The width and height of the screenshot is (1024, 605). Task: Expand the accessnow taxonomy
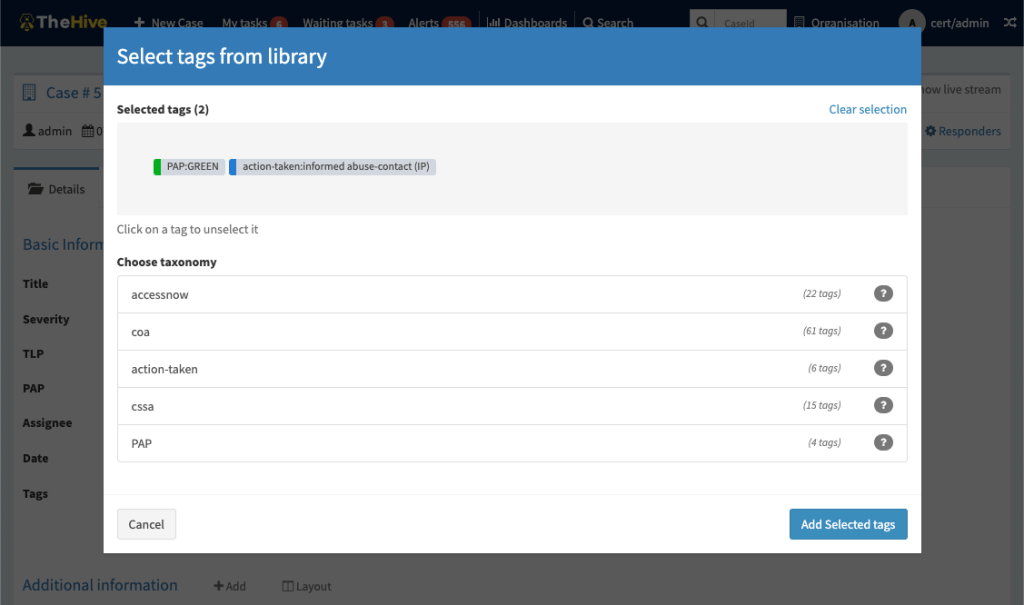point(160,295)
